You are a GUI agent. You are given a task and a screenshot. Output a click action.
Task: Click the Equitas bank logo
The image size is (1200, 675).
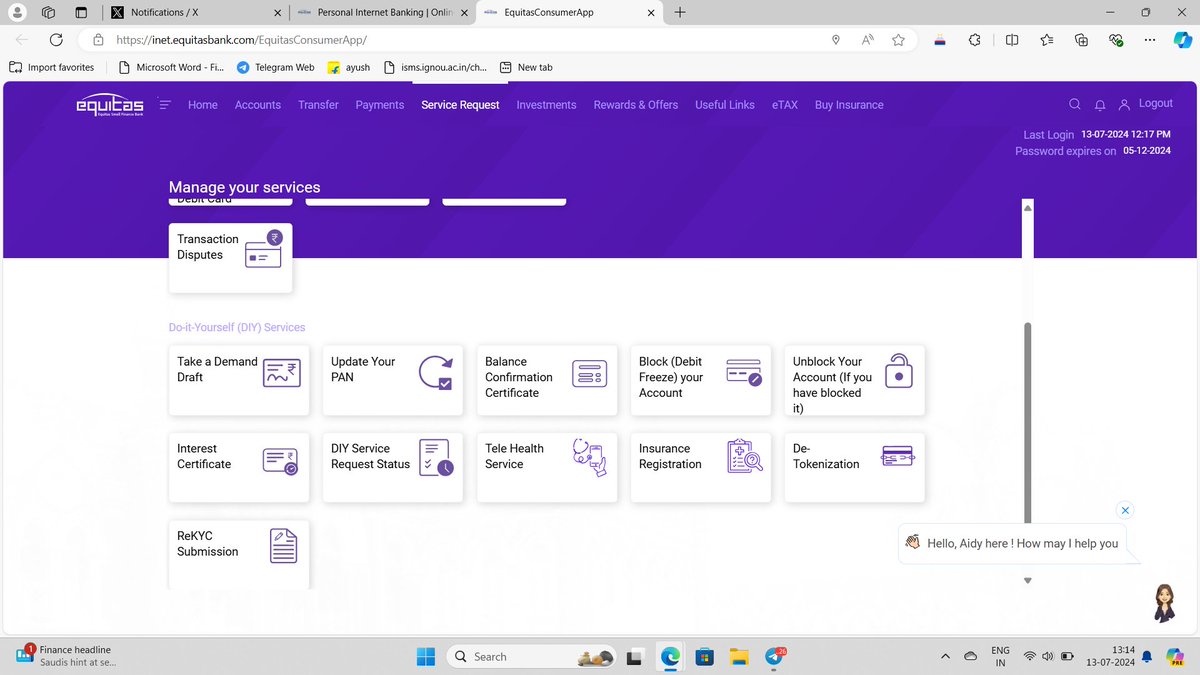coord(110,105)
